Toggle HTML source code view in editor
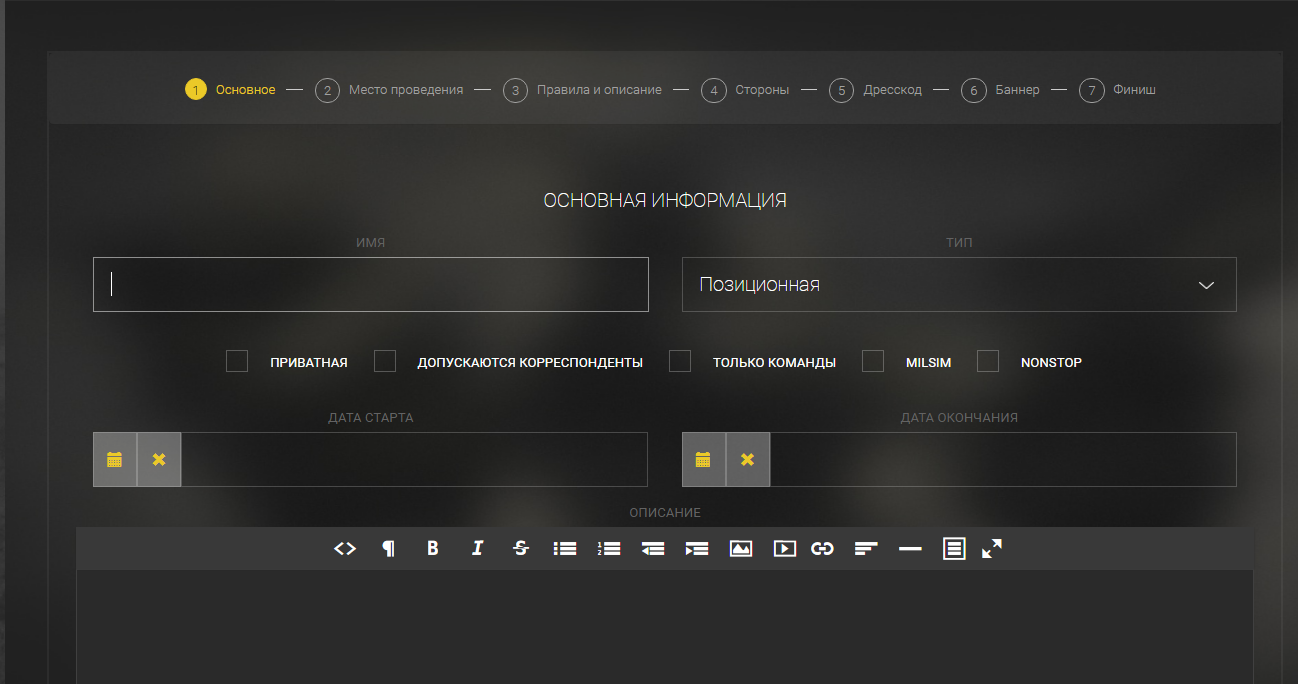The height and width of the screenshot is (684, 1298). [345, 548]
